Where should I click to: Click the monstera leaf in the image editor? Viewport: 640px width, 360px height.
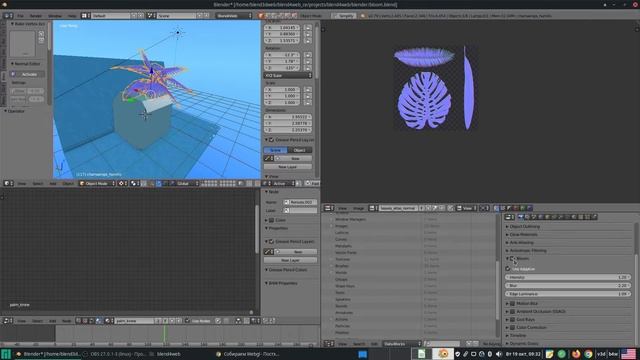click(424, 100)
